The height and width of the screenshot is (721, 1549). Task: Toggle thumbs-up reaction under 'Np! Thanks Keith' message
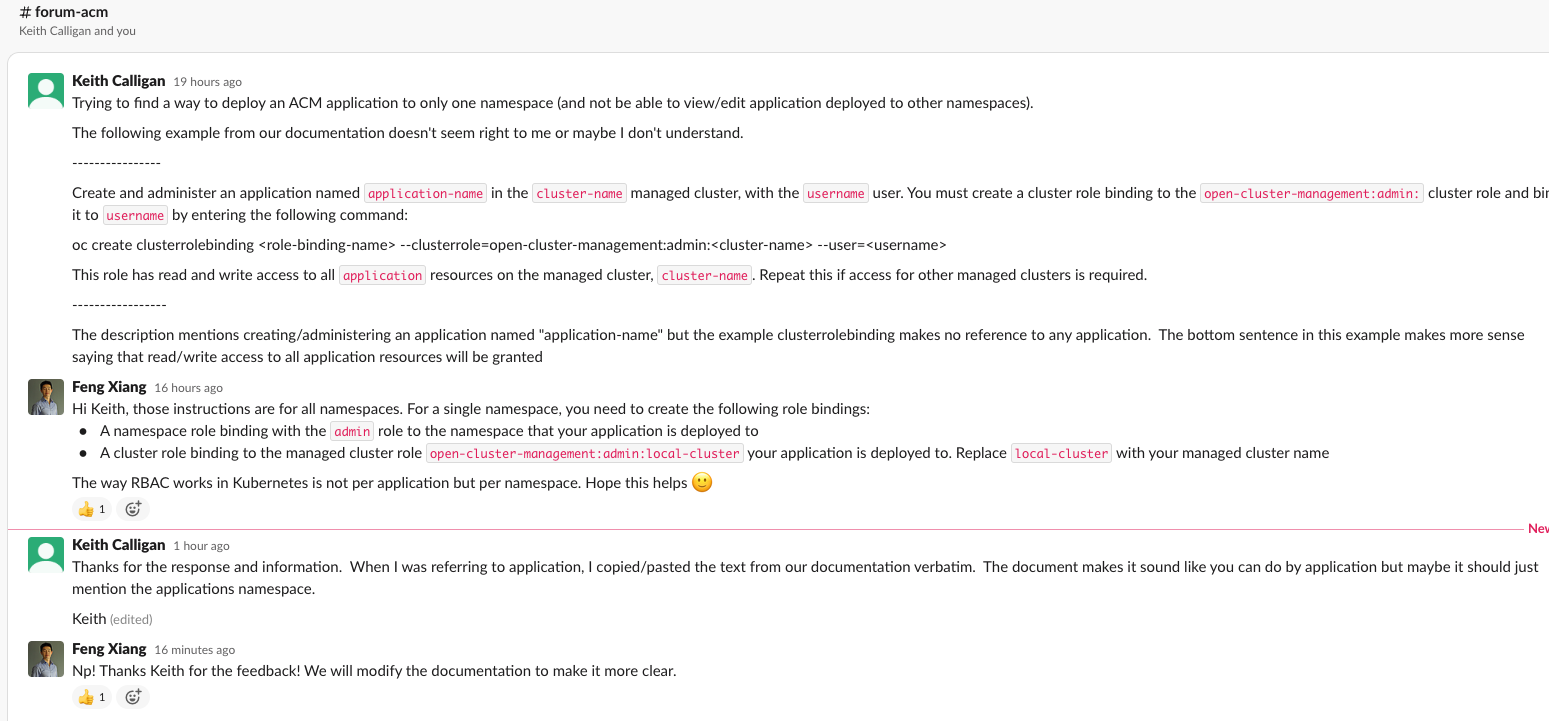click(91, 697)
